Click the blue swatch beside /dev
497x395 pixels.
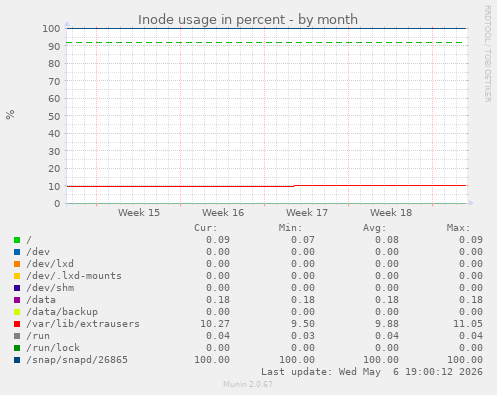click(x=17, y=252)
